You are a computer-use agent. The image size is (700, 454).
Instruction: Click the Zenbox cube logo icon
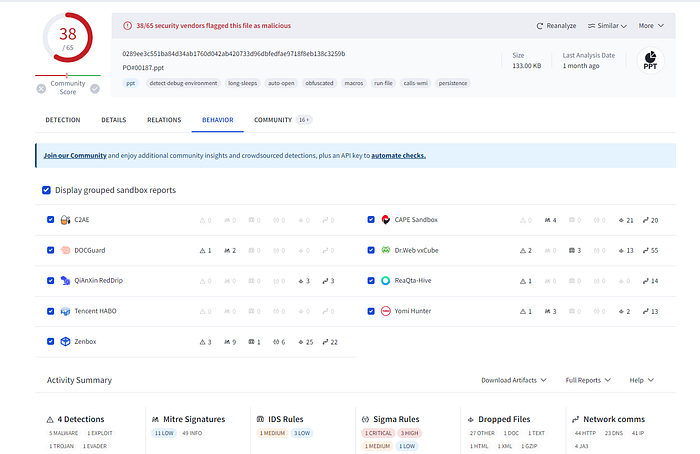65,342
